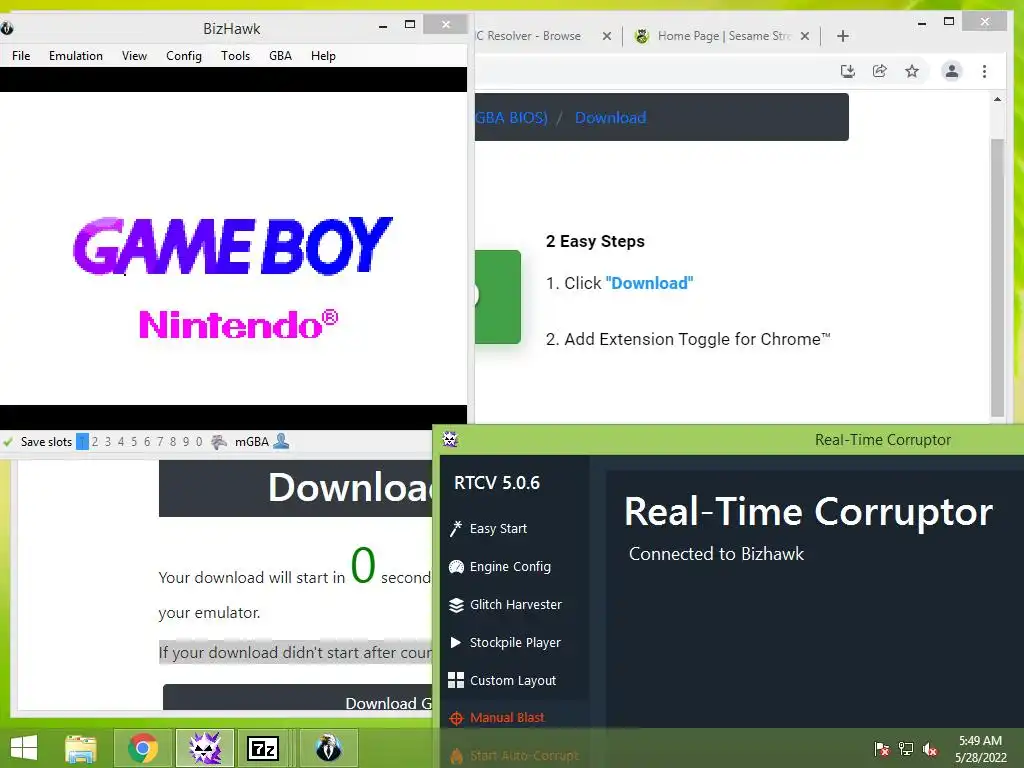Click the Download breadcrumb link

[x=611, y=118]
